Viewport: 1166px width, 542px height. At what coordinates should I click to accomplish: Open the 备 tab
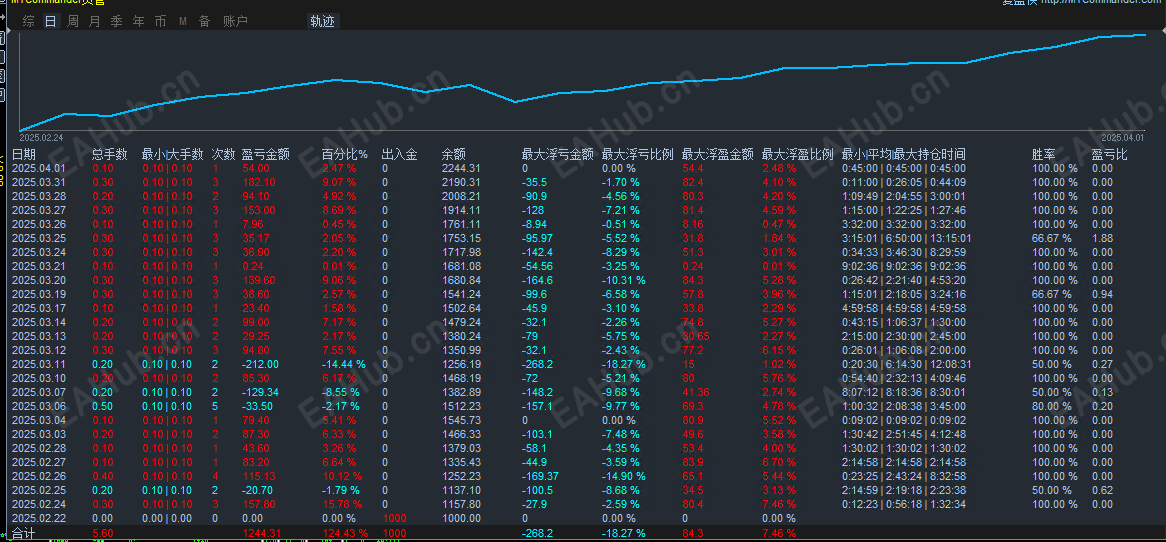click(x=204, y=22)
